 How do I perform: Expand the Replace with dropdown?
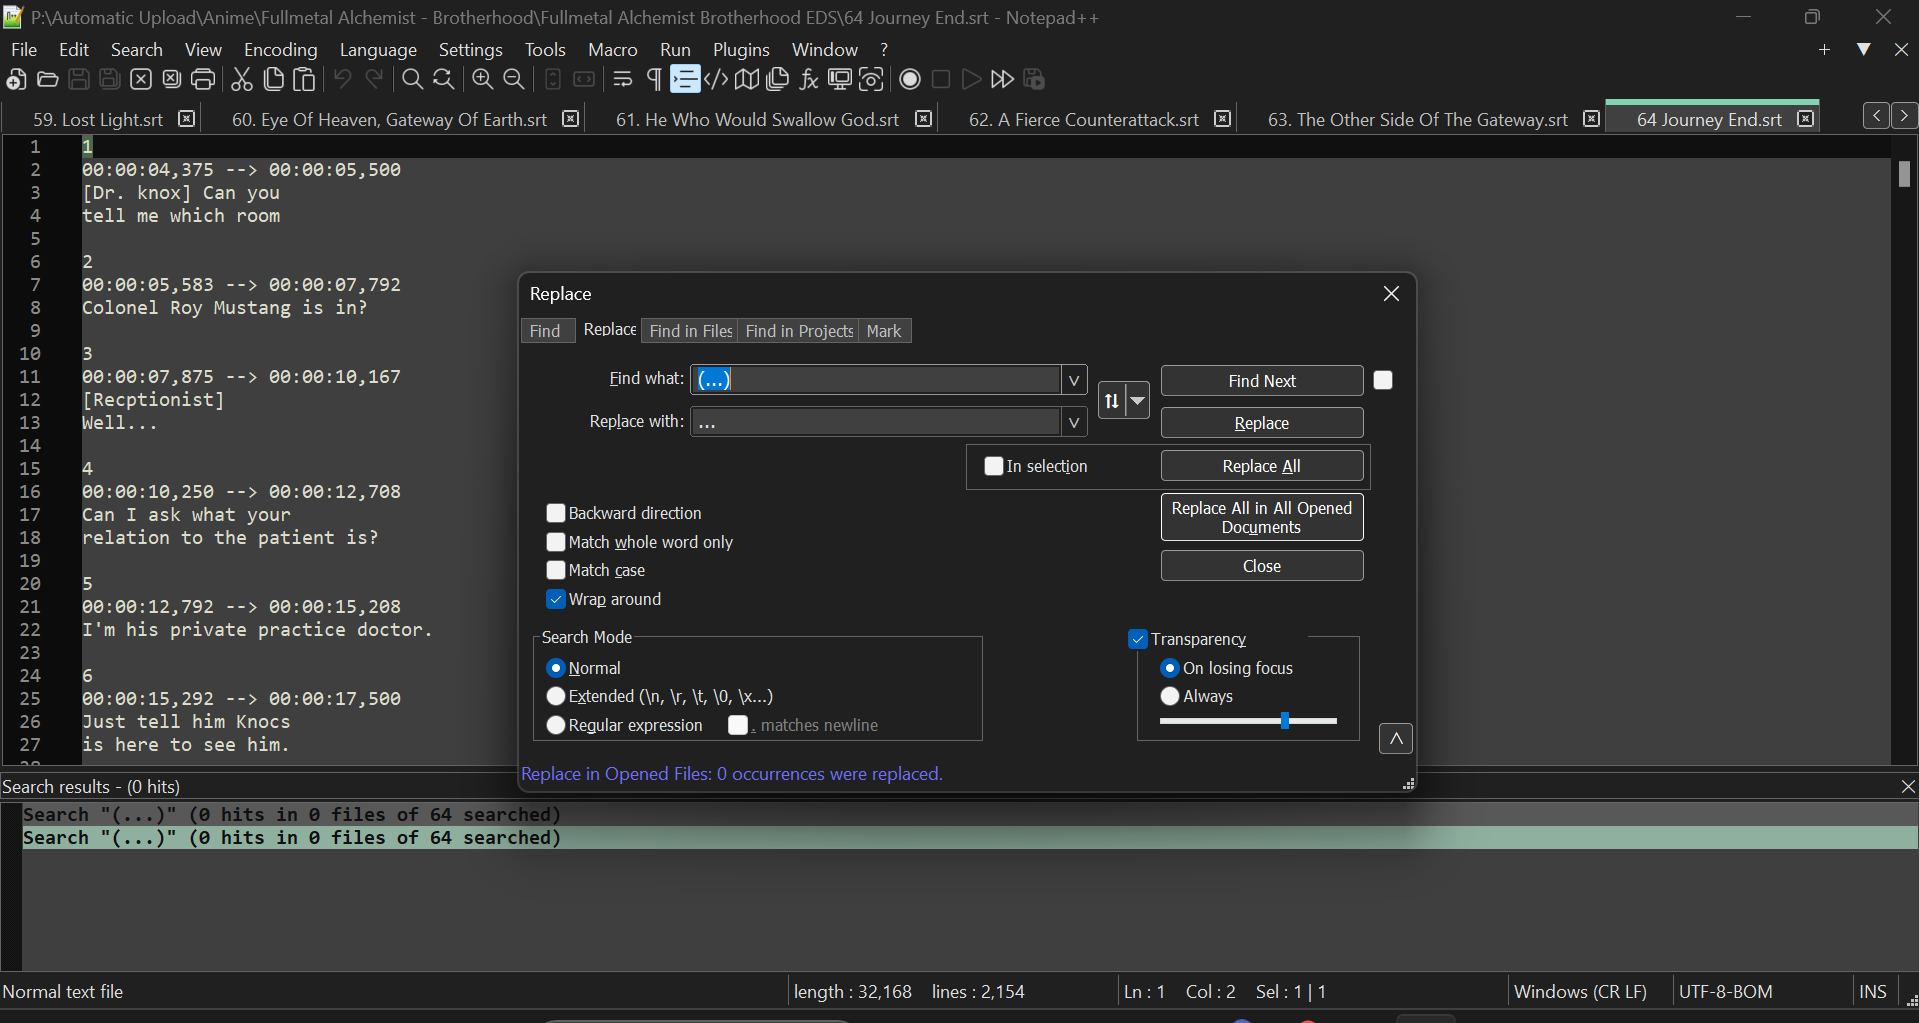1073,421
